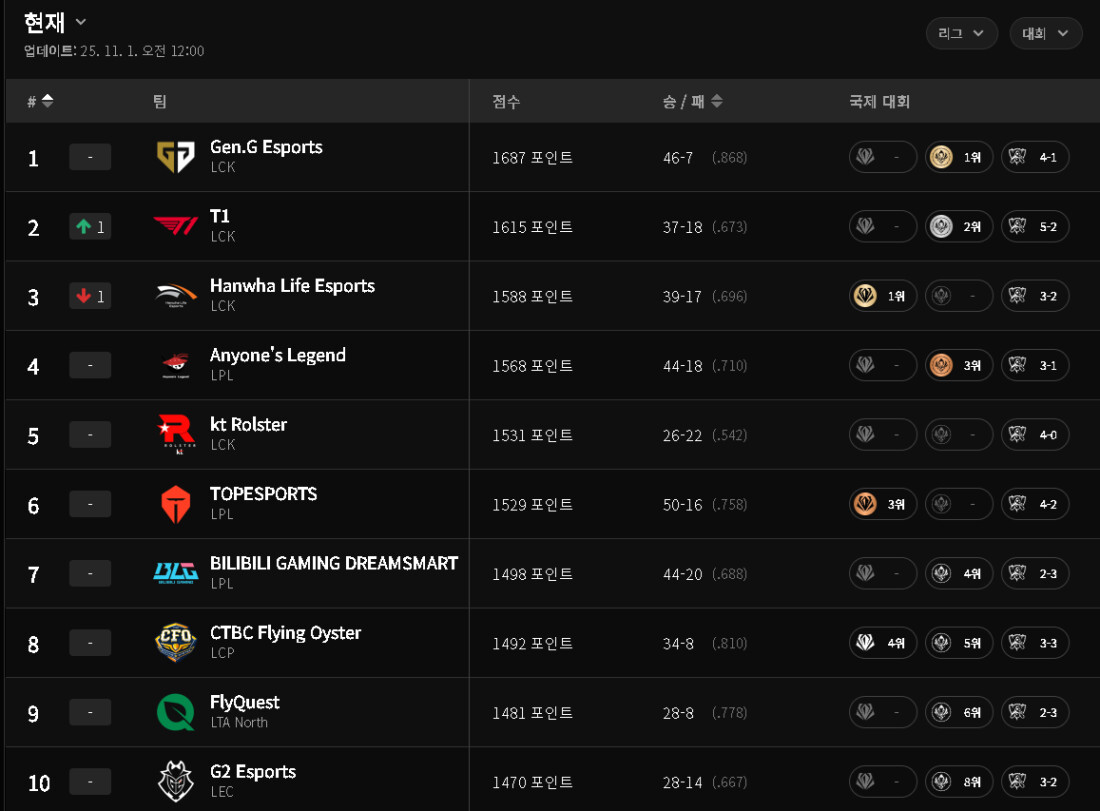Open the 대회 filter dropdown
The width and height of the screenshot is (1100, 811).
[x=1045, y=33]
